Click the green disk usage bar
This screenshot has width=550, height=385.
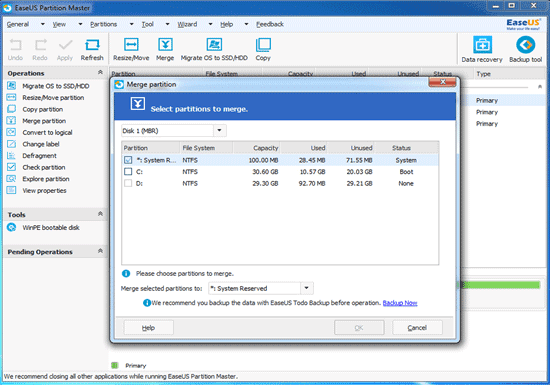click(501, 285)
